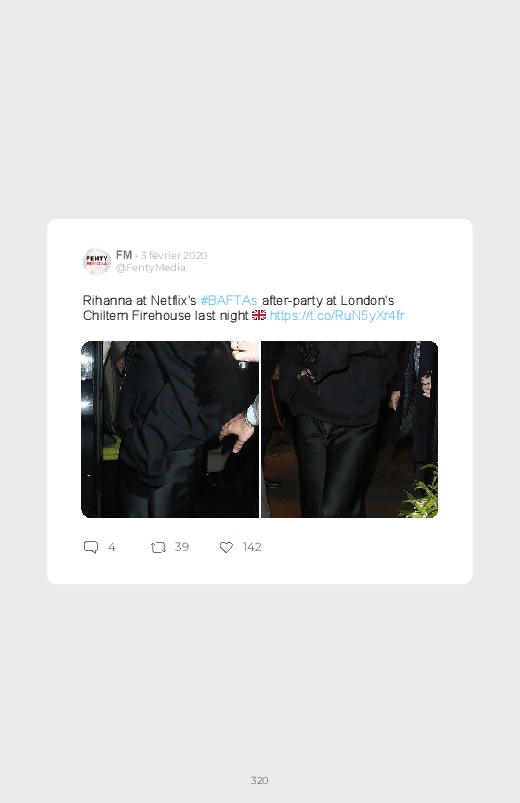This screenshot has width=520, height=803.
Task: Open the #BAFTAs hashtag
Action: pos(228,300)
